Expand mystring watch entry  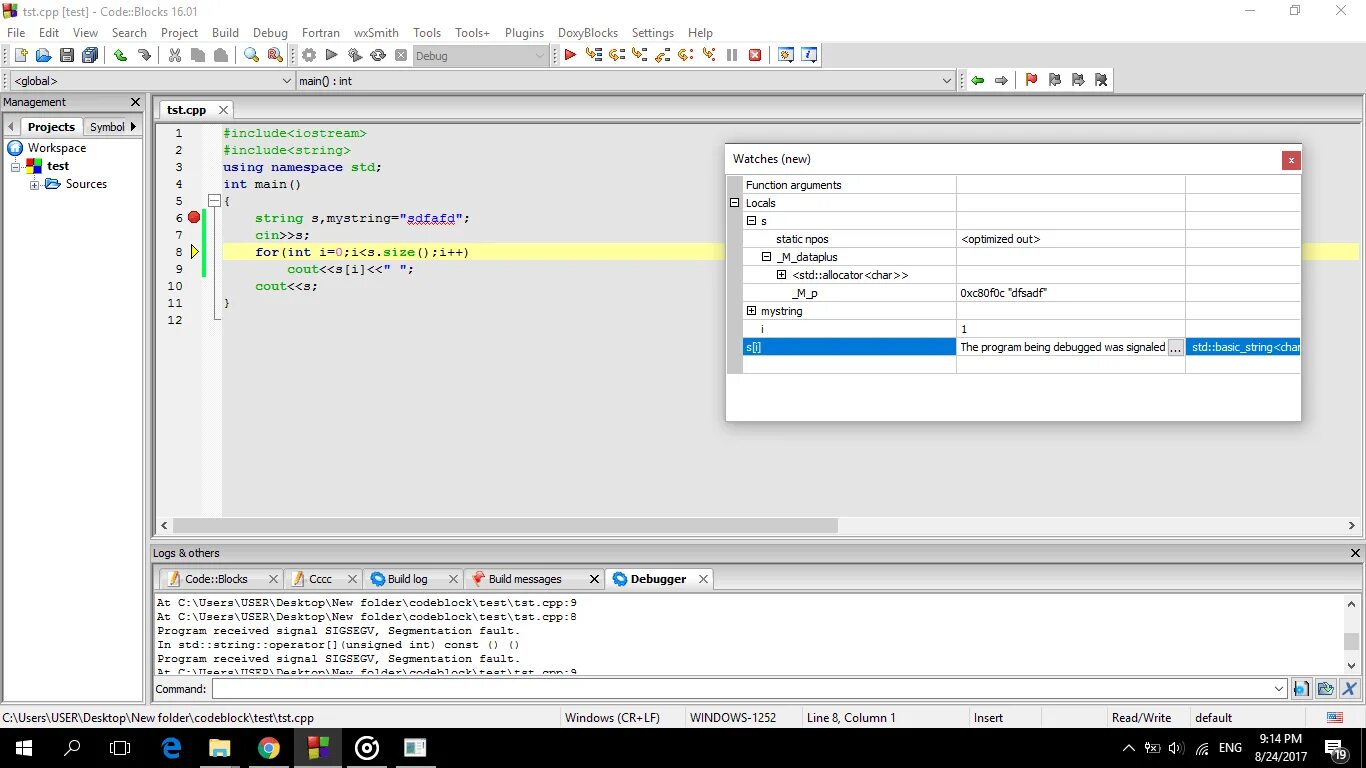coord(751,311)
